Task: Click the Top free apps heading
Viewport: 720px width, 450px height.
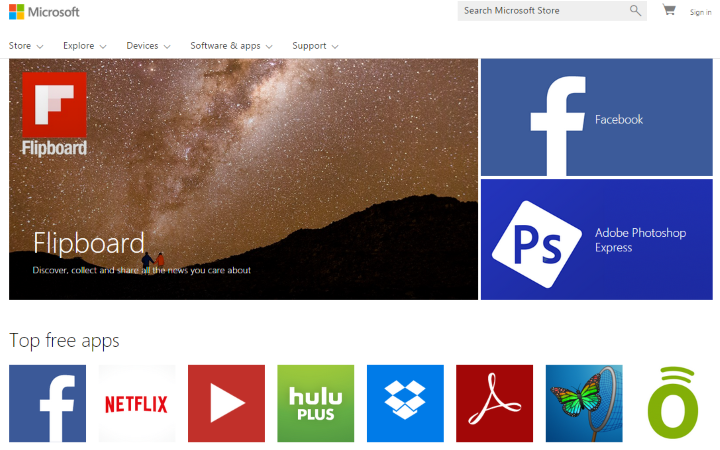Action: [64, 341]
